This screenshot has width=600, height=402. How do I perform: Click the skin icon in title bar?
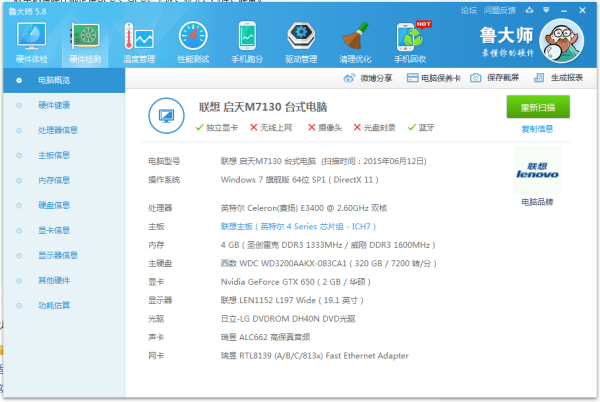coord(530,10)
